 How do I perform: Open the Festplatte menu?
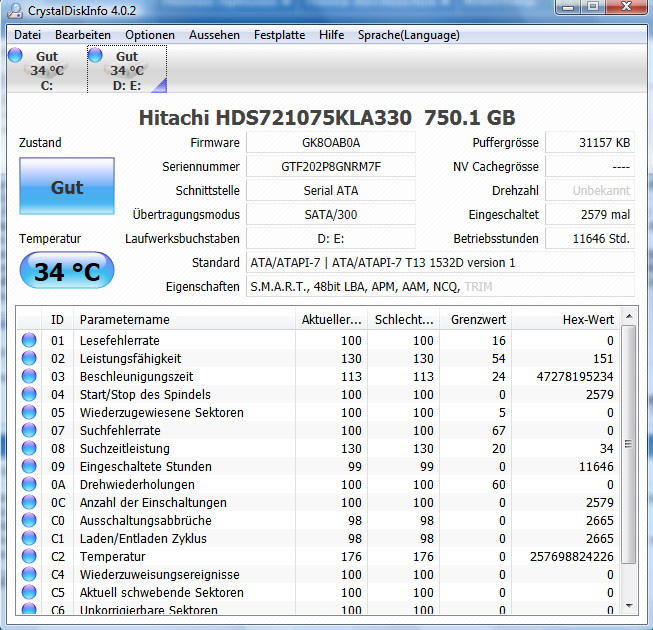click(279, 35)
